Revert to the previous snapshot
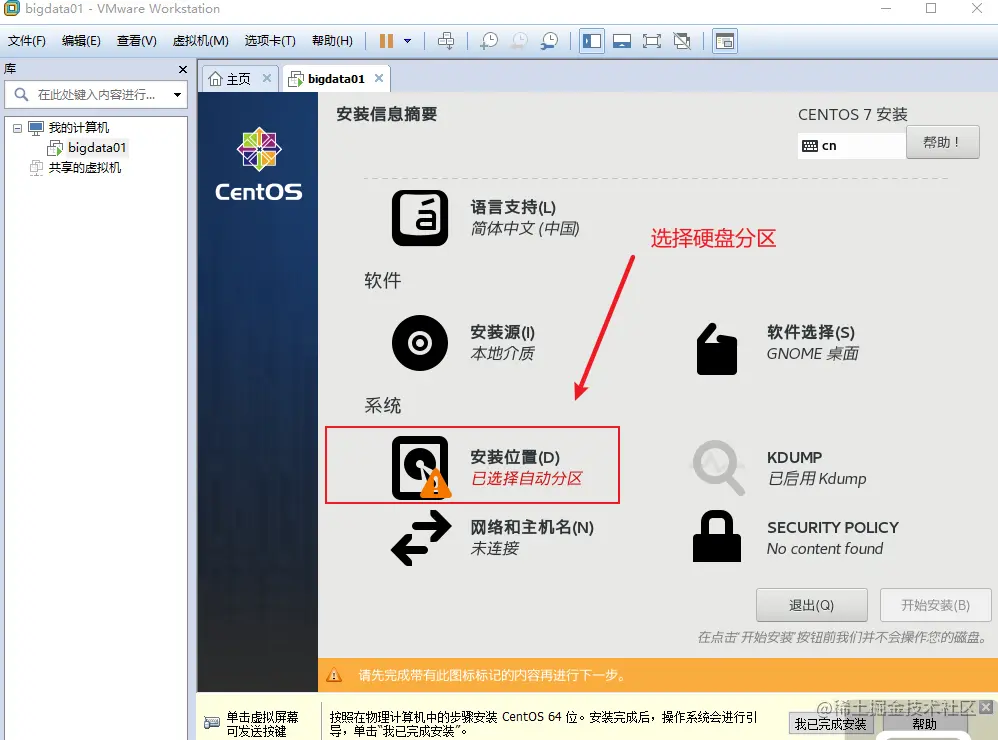This screenshot has width=998, height=740. pos(519,41)
